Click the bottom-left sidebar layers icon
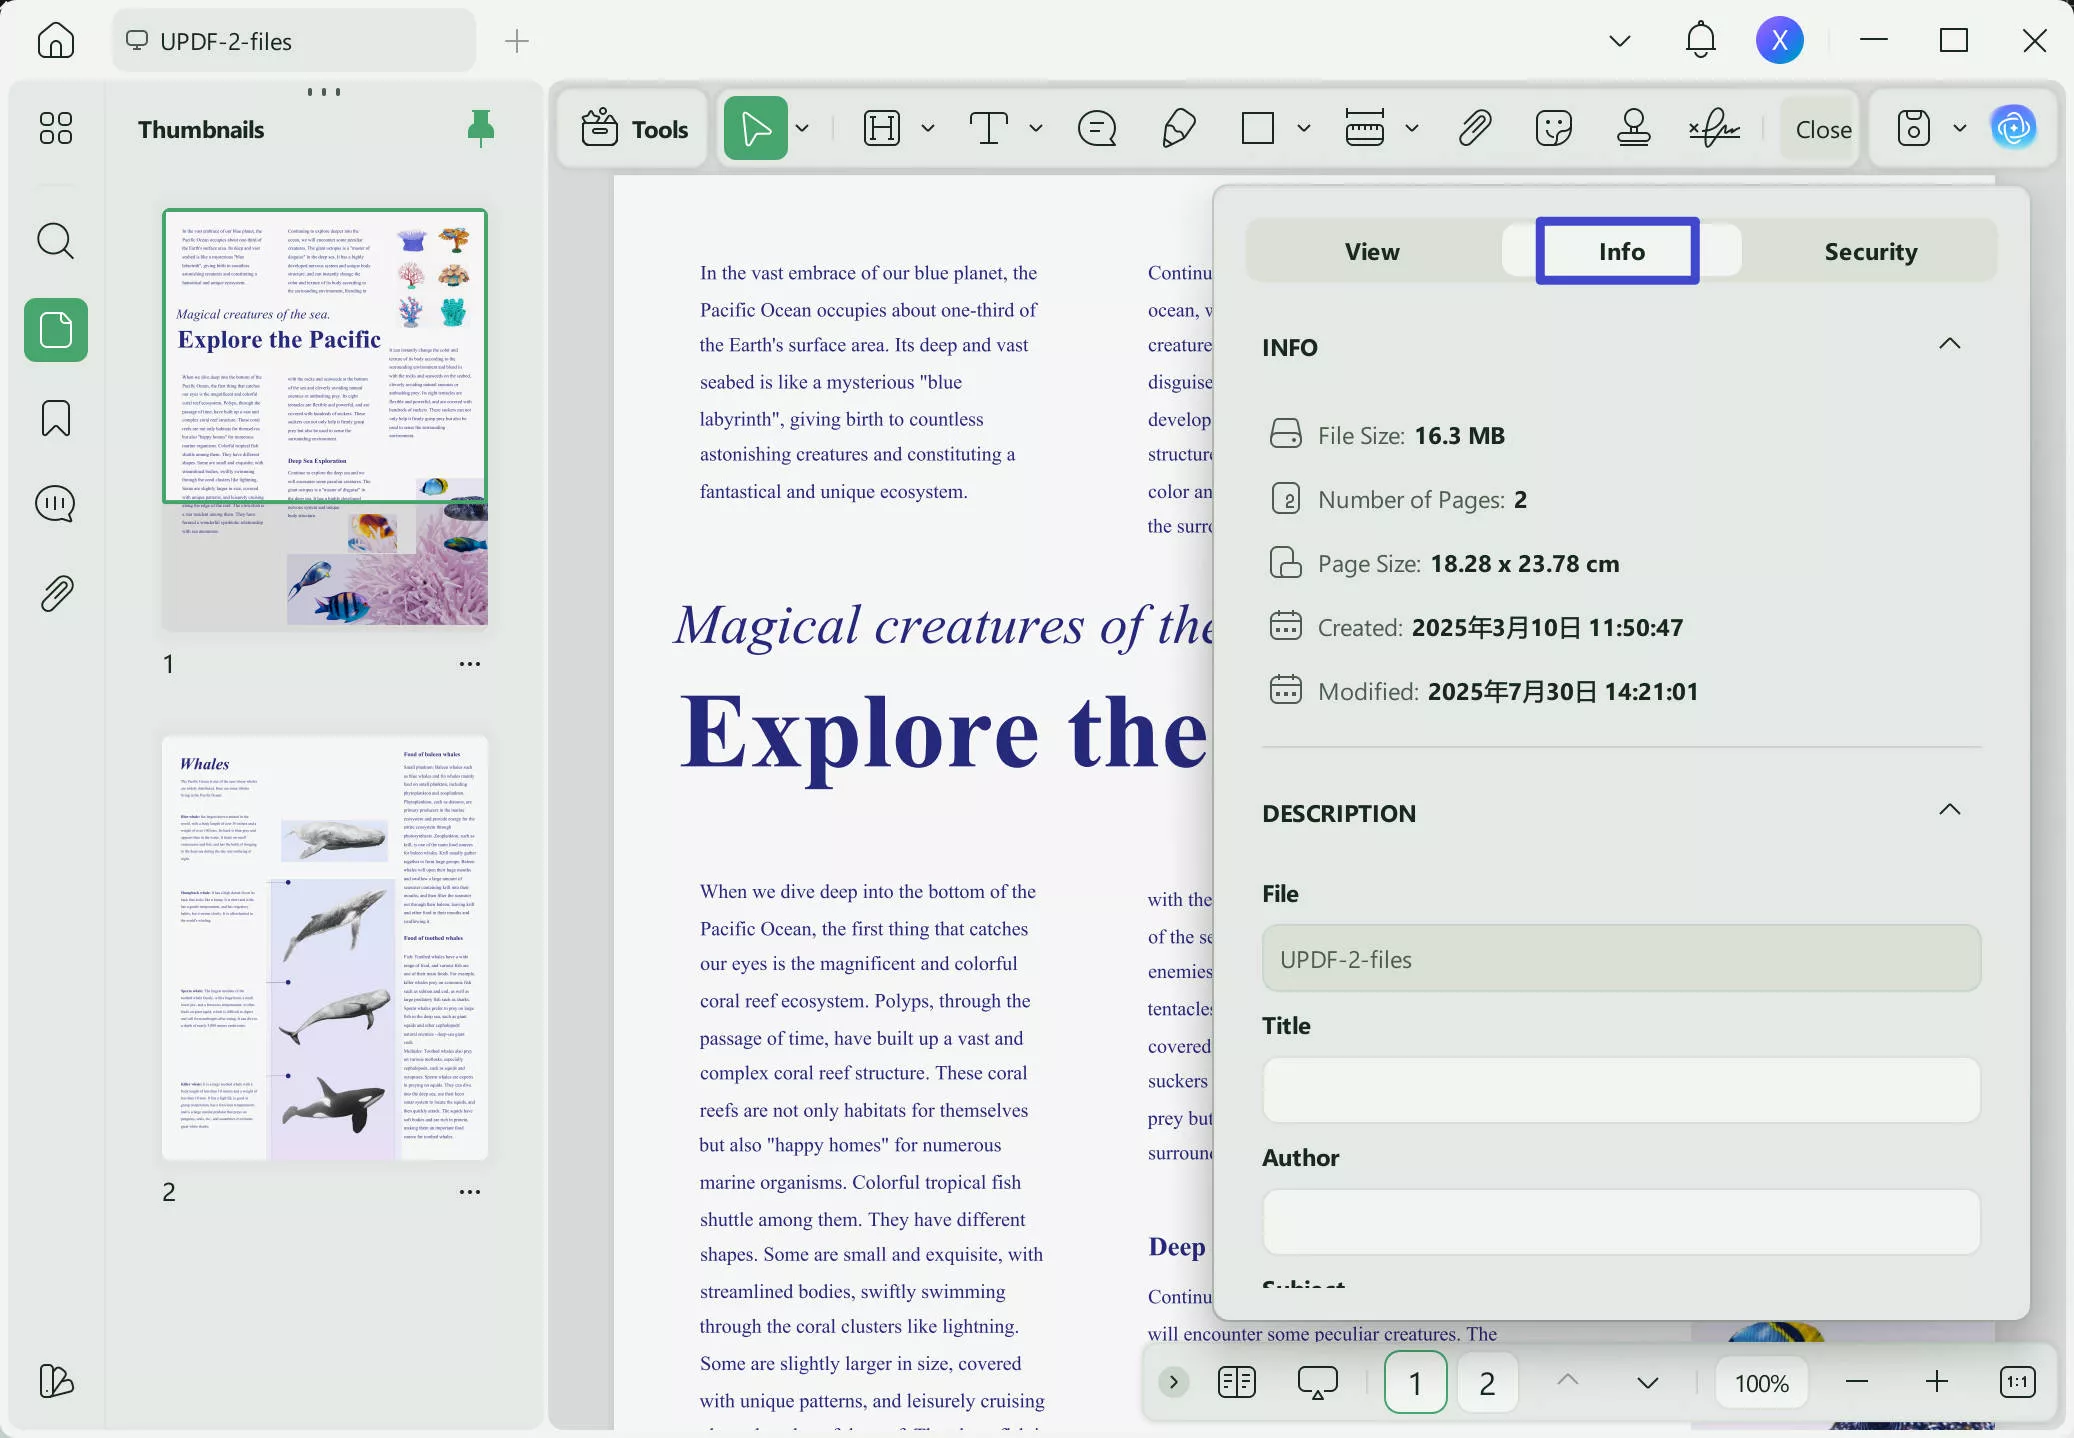2074x1438 pixels. (56, 1381)
